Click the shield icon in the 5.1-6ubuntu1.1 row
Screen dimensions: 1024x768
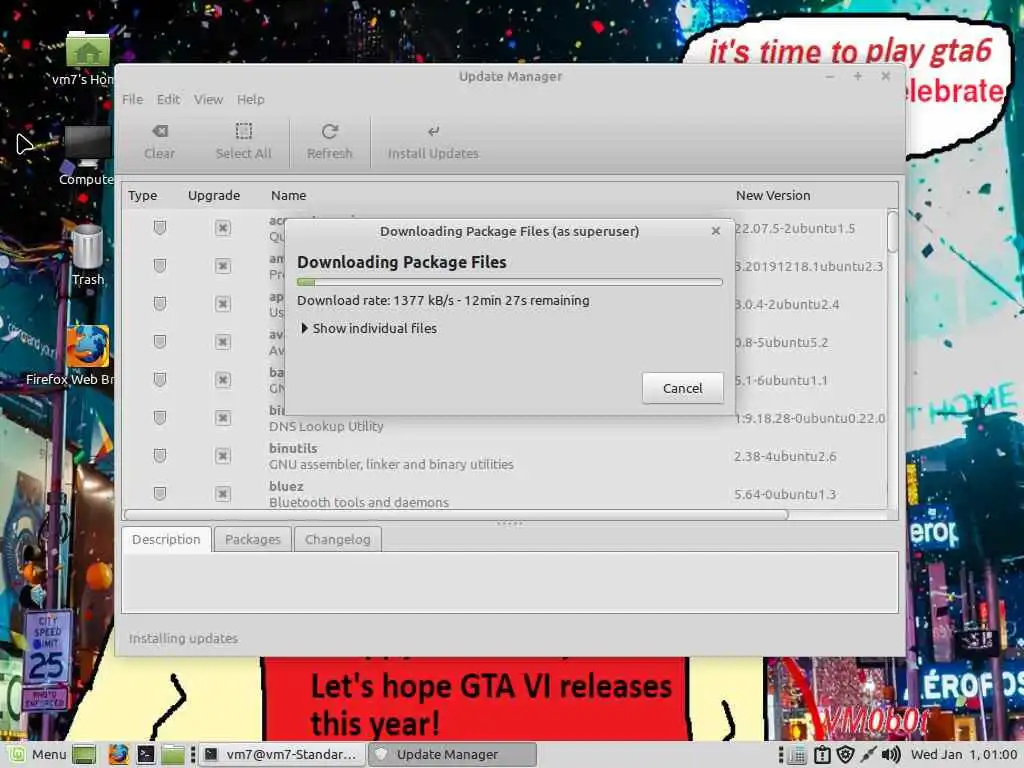[x=159, y=379]
